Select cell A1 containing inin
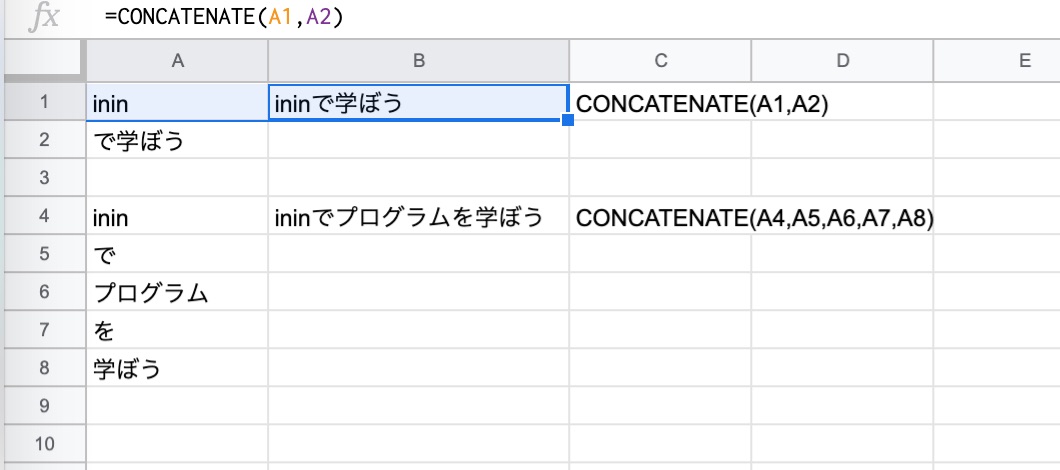 tap(178, 103)
